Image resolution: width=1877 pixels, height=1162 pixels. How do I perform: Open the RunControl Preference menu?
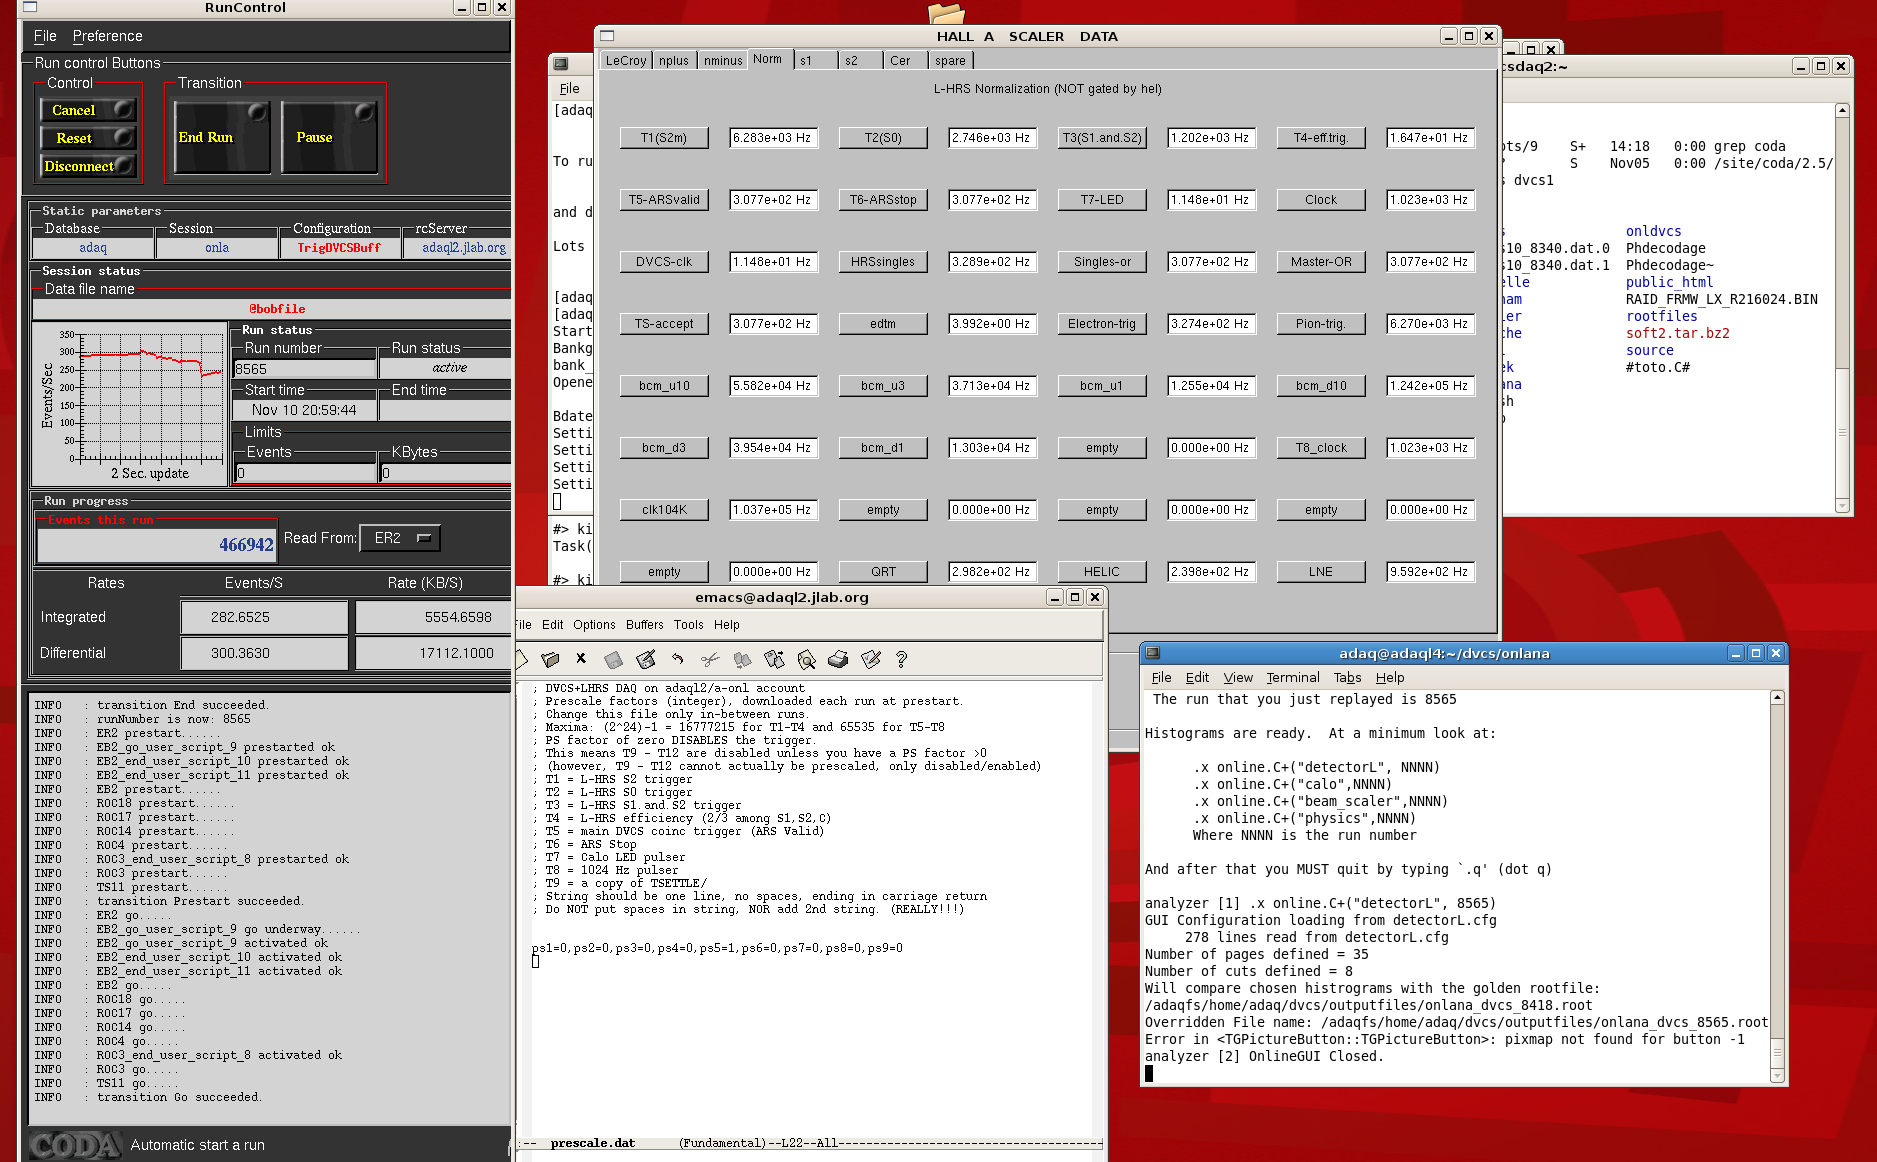107,36
